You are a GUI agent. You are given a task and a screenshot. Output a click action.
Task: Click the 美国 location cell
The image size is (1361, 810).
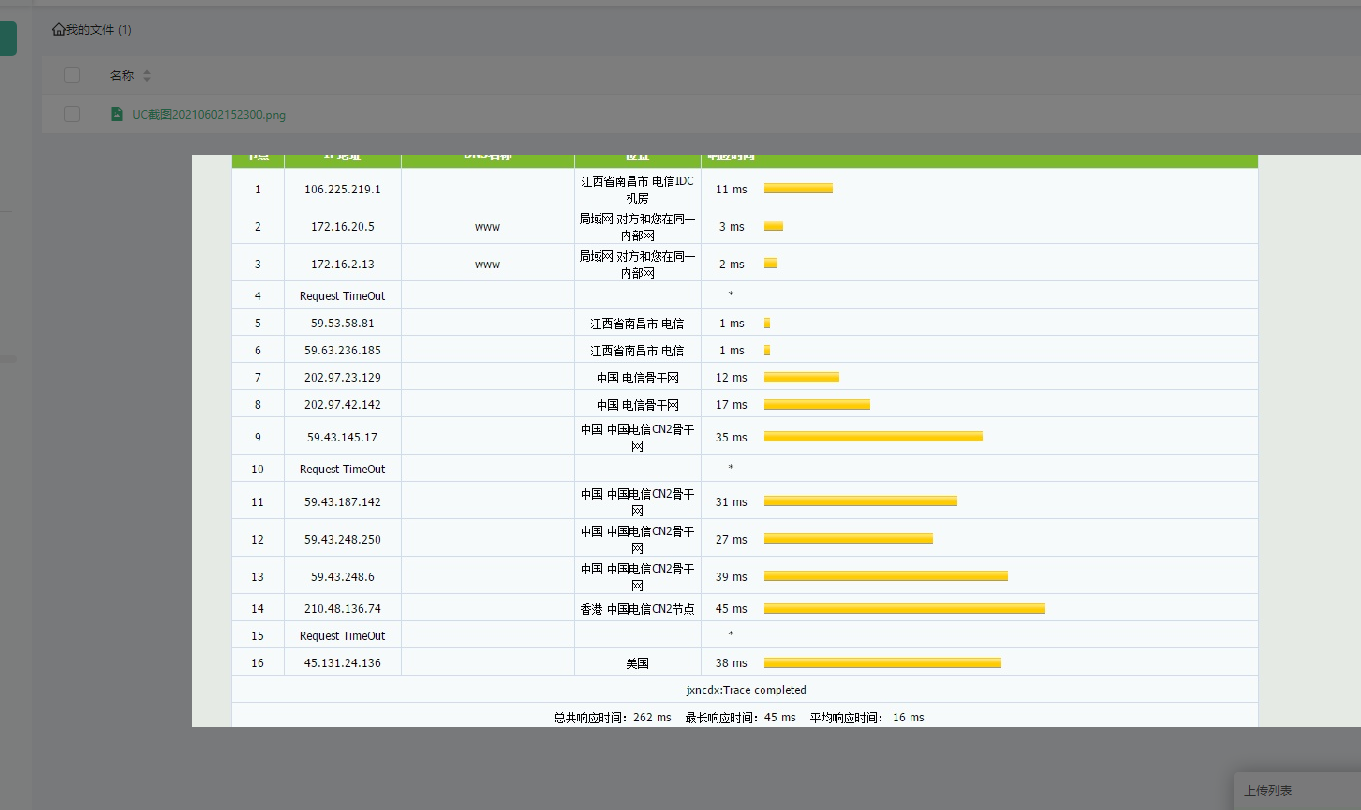[637, 663]
